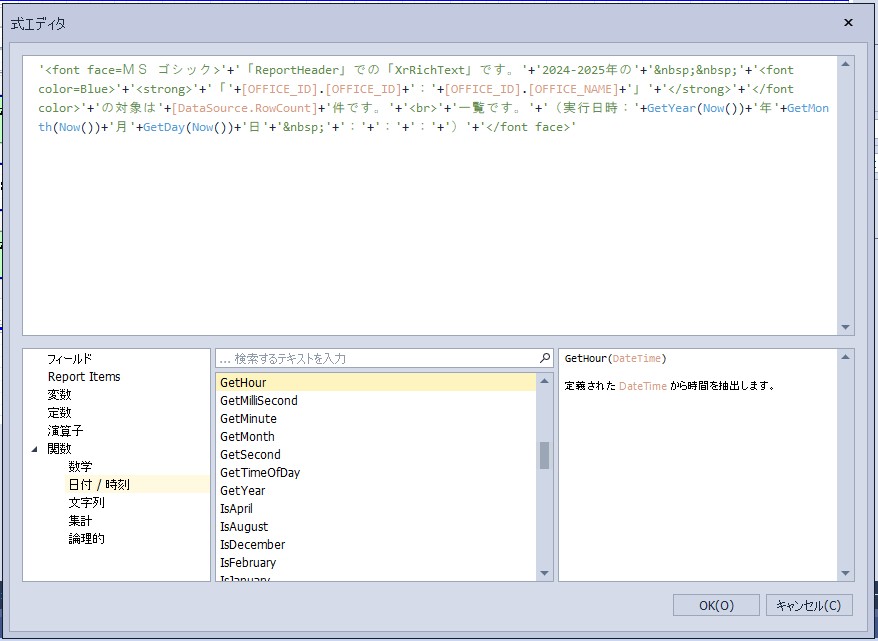Close the 式エディタ dialog window
This screenshot has height=641, width=878.
[x=848, y=22]
